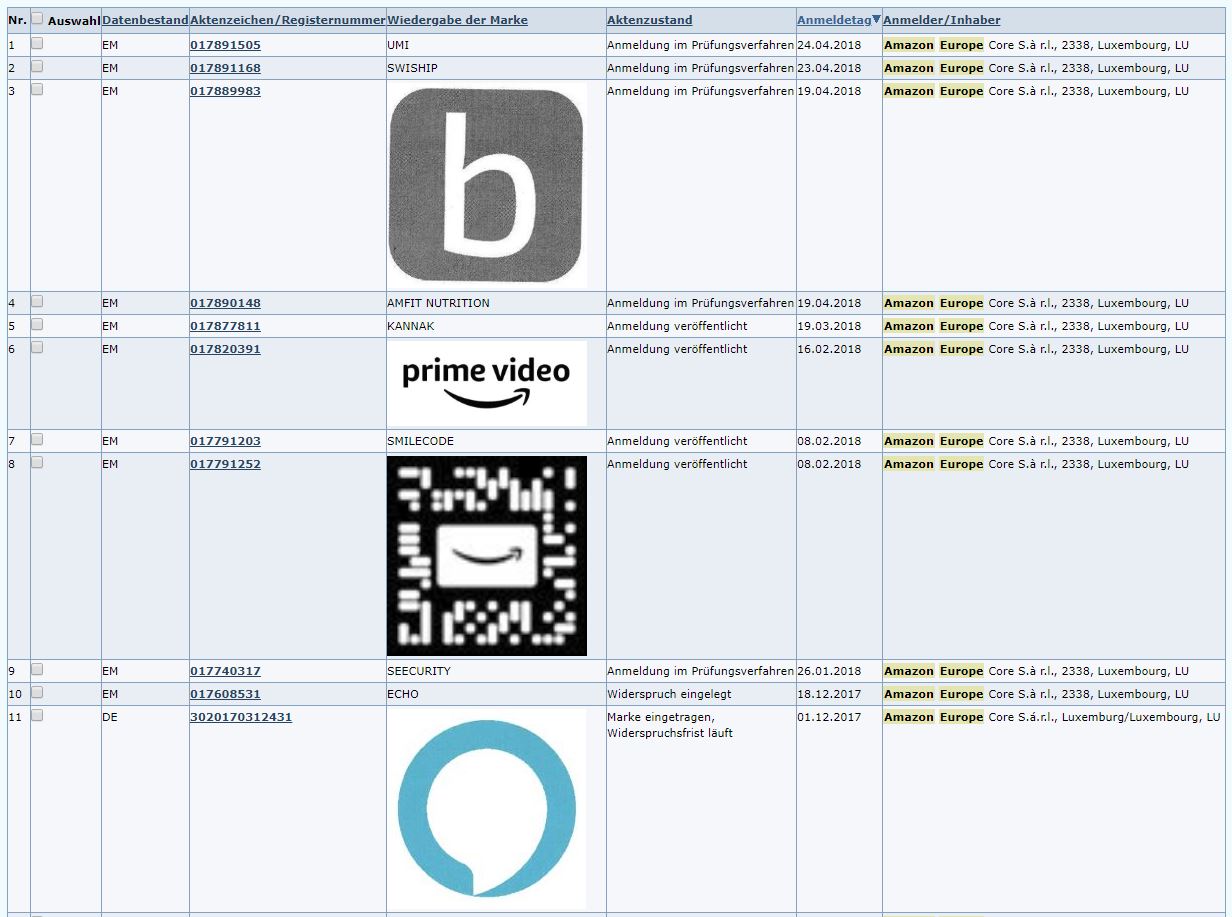Open file number 017889983
This screenshot has height=917, width=1232.
[225, 91]
